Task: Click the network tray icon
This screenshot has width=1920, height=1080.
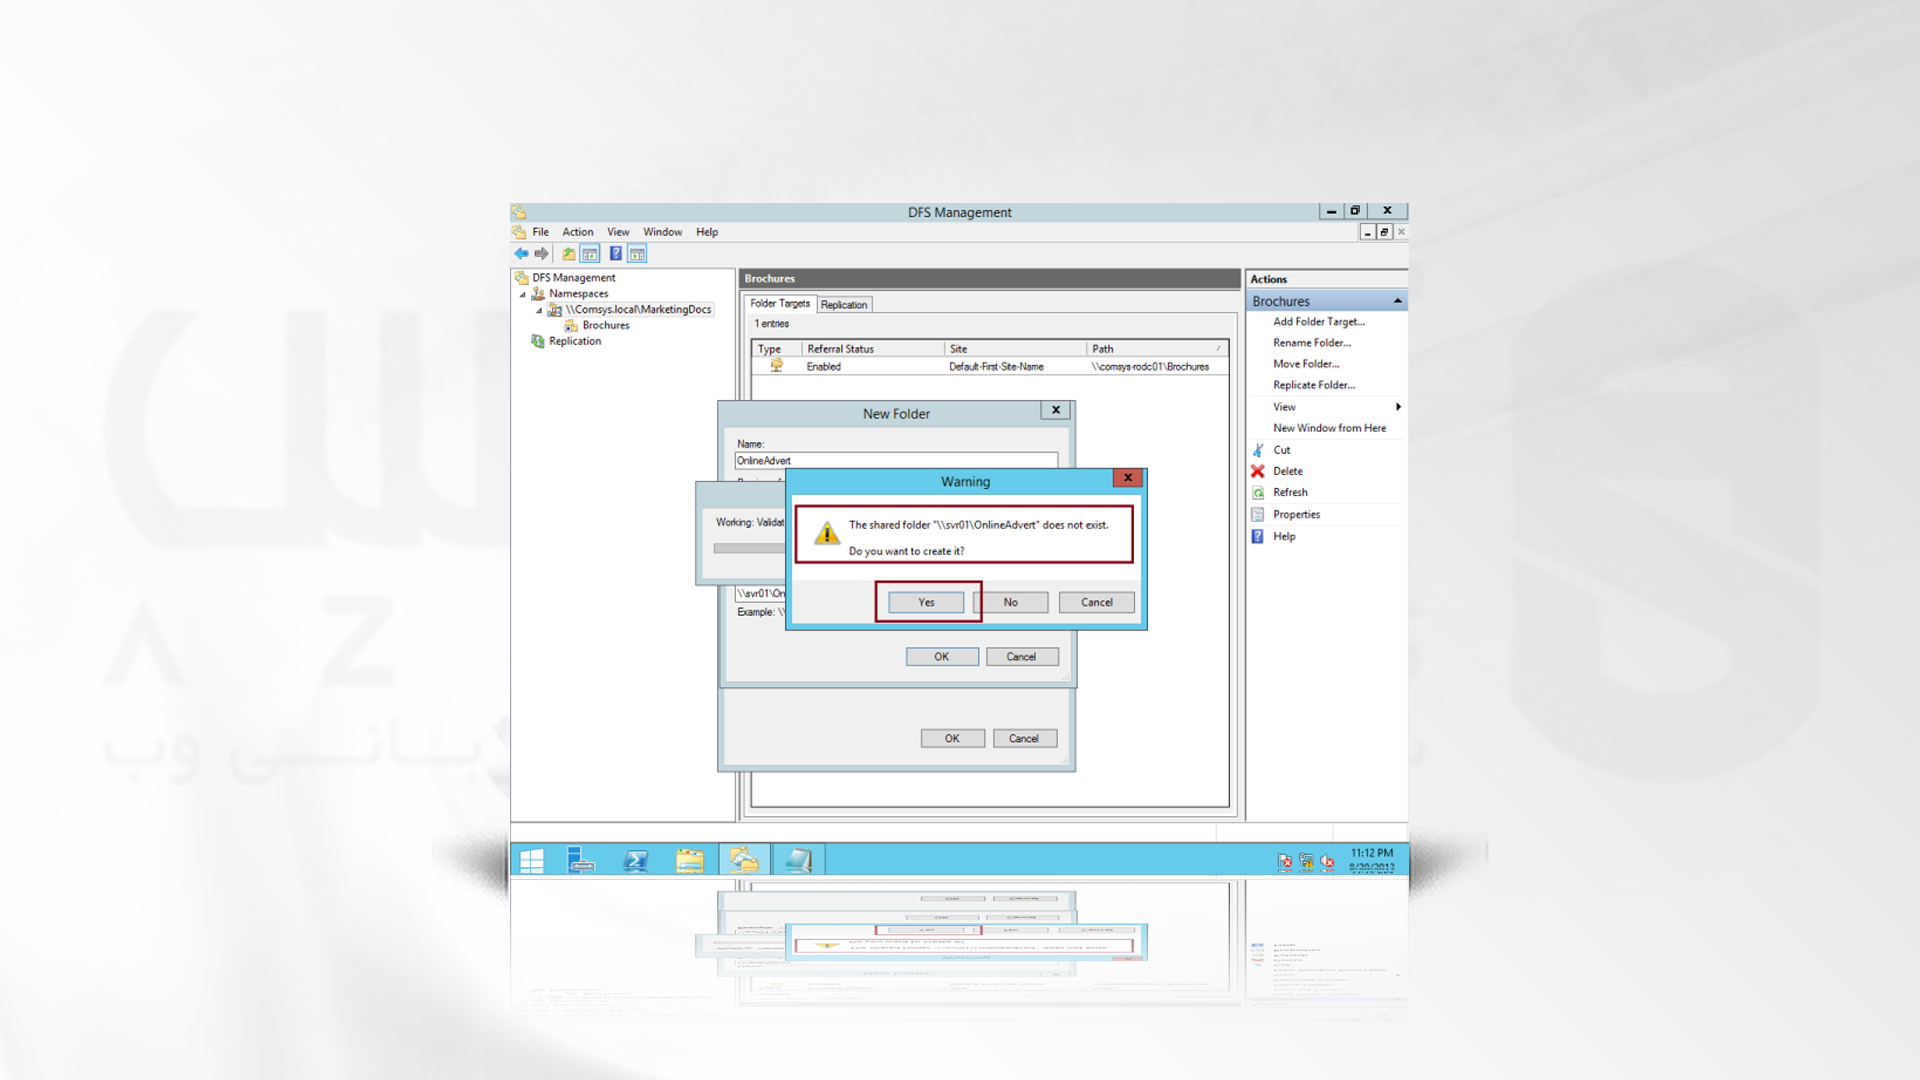Action: 1306,862
